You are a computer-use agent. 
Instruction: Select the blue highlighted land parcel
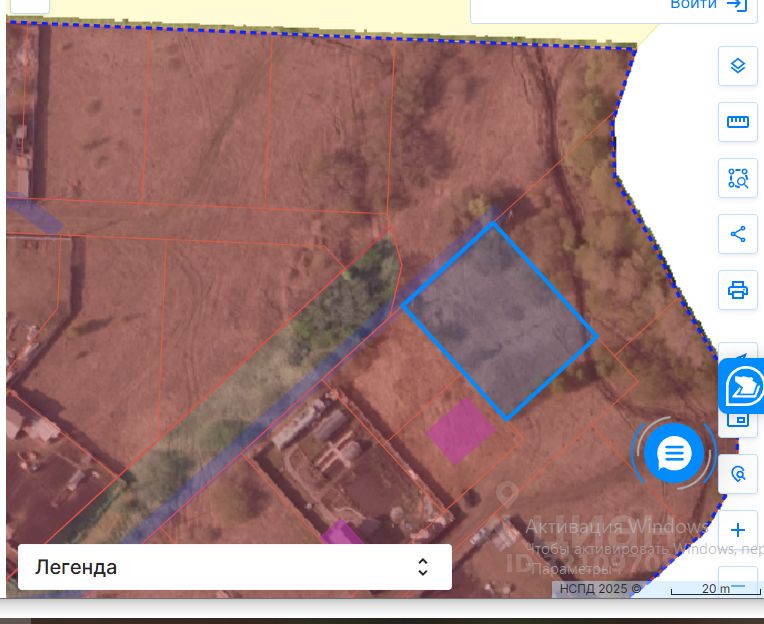(x=500, y=321)
